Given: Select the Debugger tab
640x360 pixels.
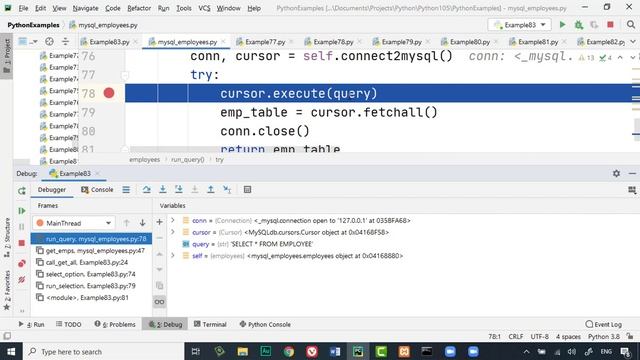Looking at the screenshot, I should 52,189.
